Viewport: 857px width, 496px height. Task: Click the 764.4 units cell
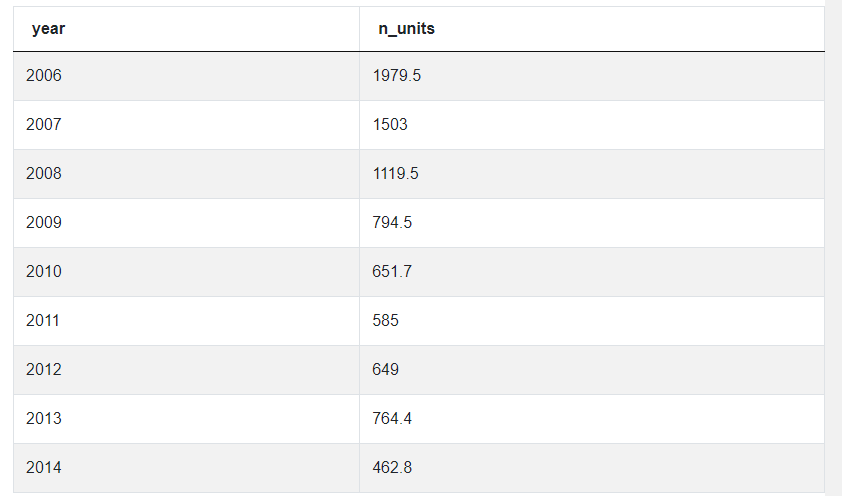(x=592, y=419)
